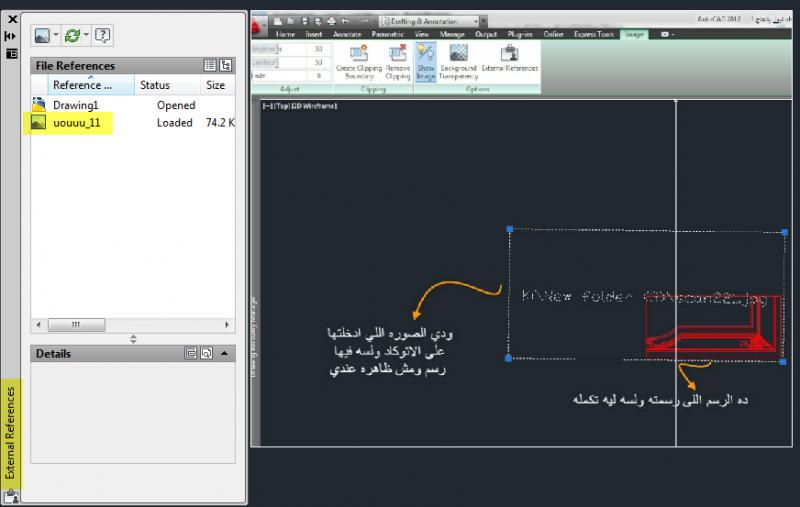Select the Image contextual ribbon tab

[634, 34]
